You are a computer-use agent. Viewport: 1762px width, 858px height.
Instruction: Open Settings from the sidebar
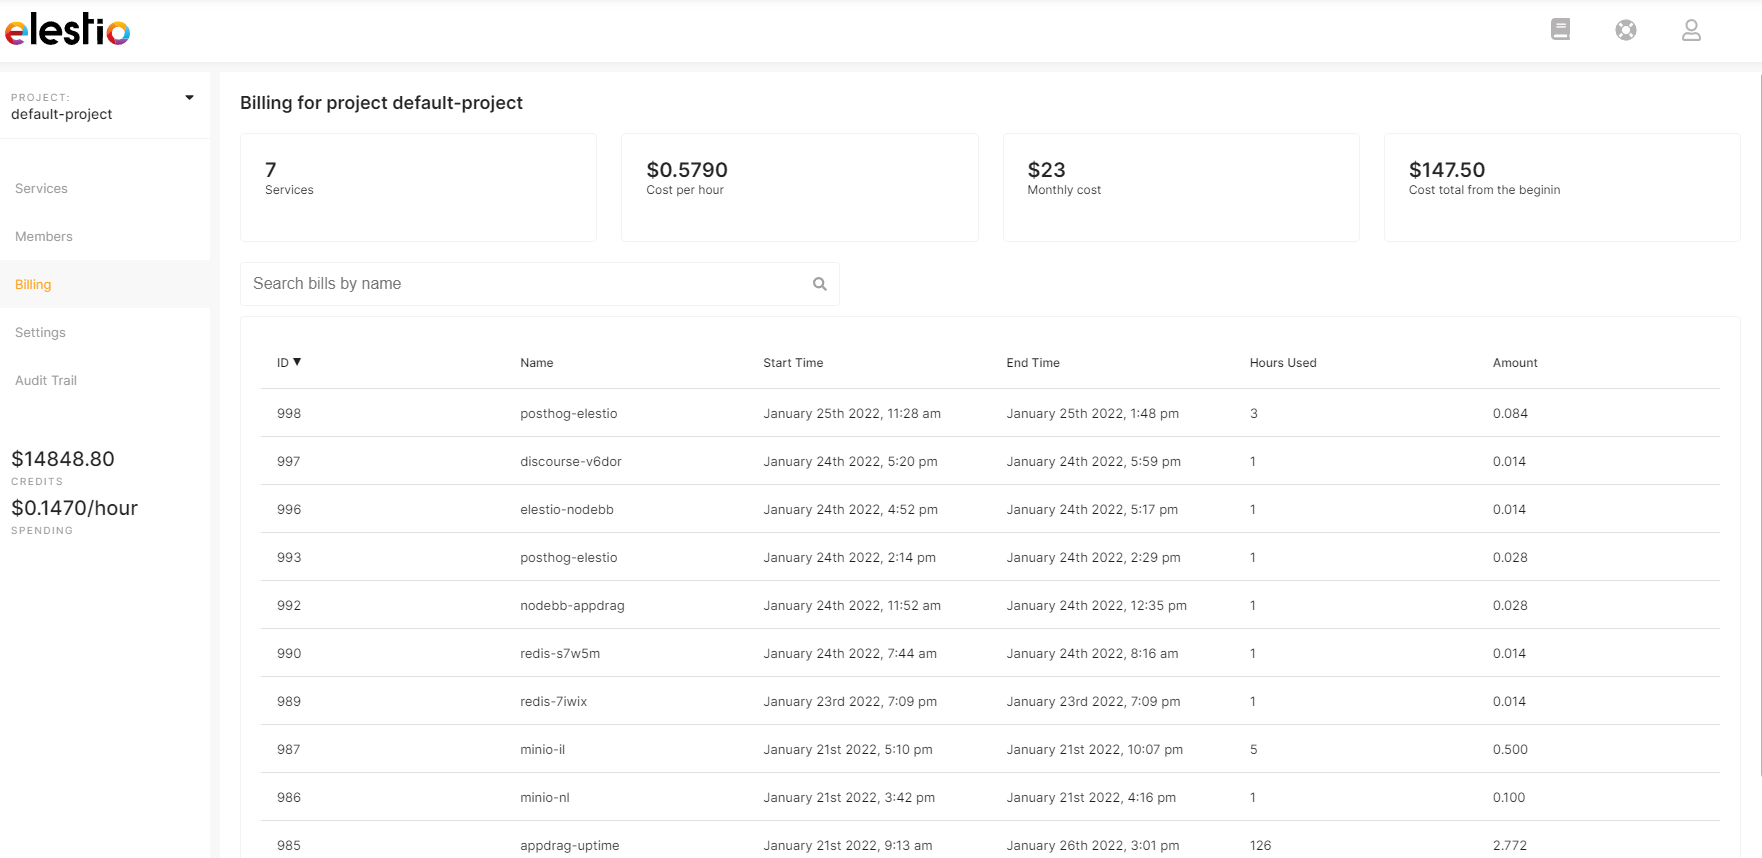(40, 332)
